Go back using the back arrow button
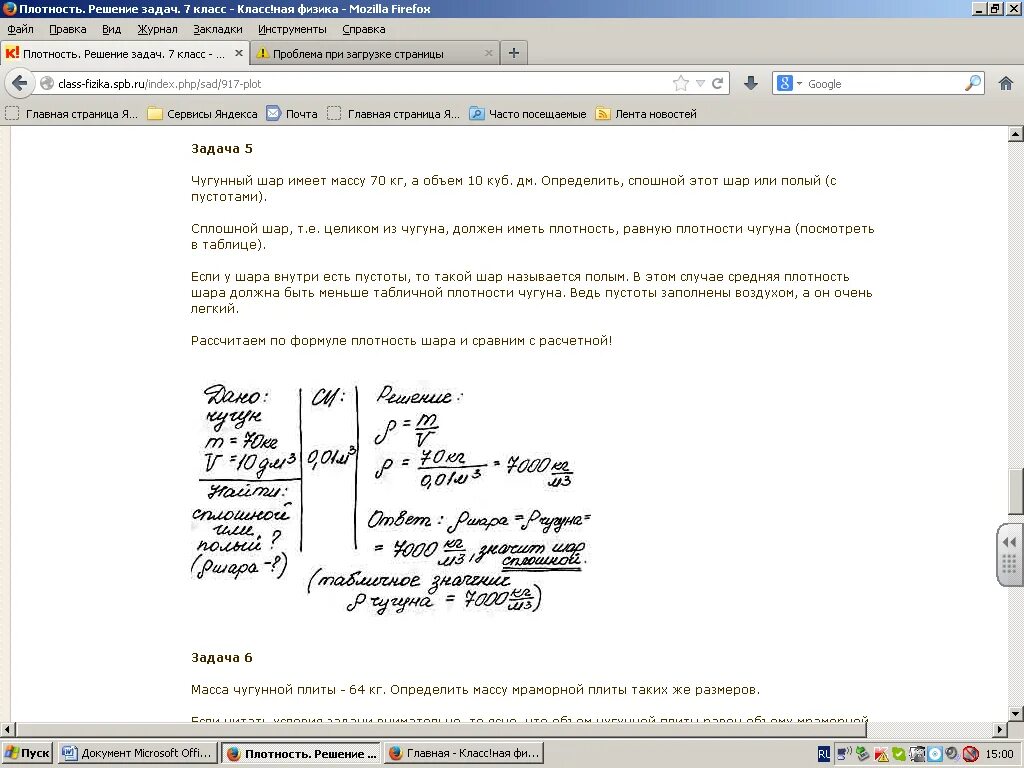Image resolution: width=1024 pixels, height=768 pixels. tap(20, 83)
